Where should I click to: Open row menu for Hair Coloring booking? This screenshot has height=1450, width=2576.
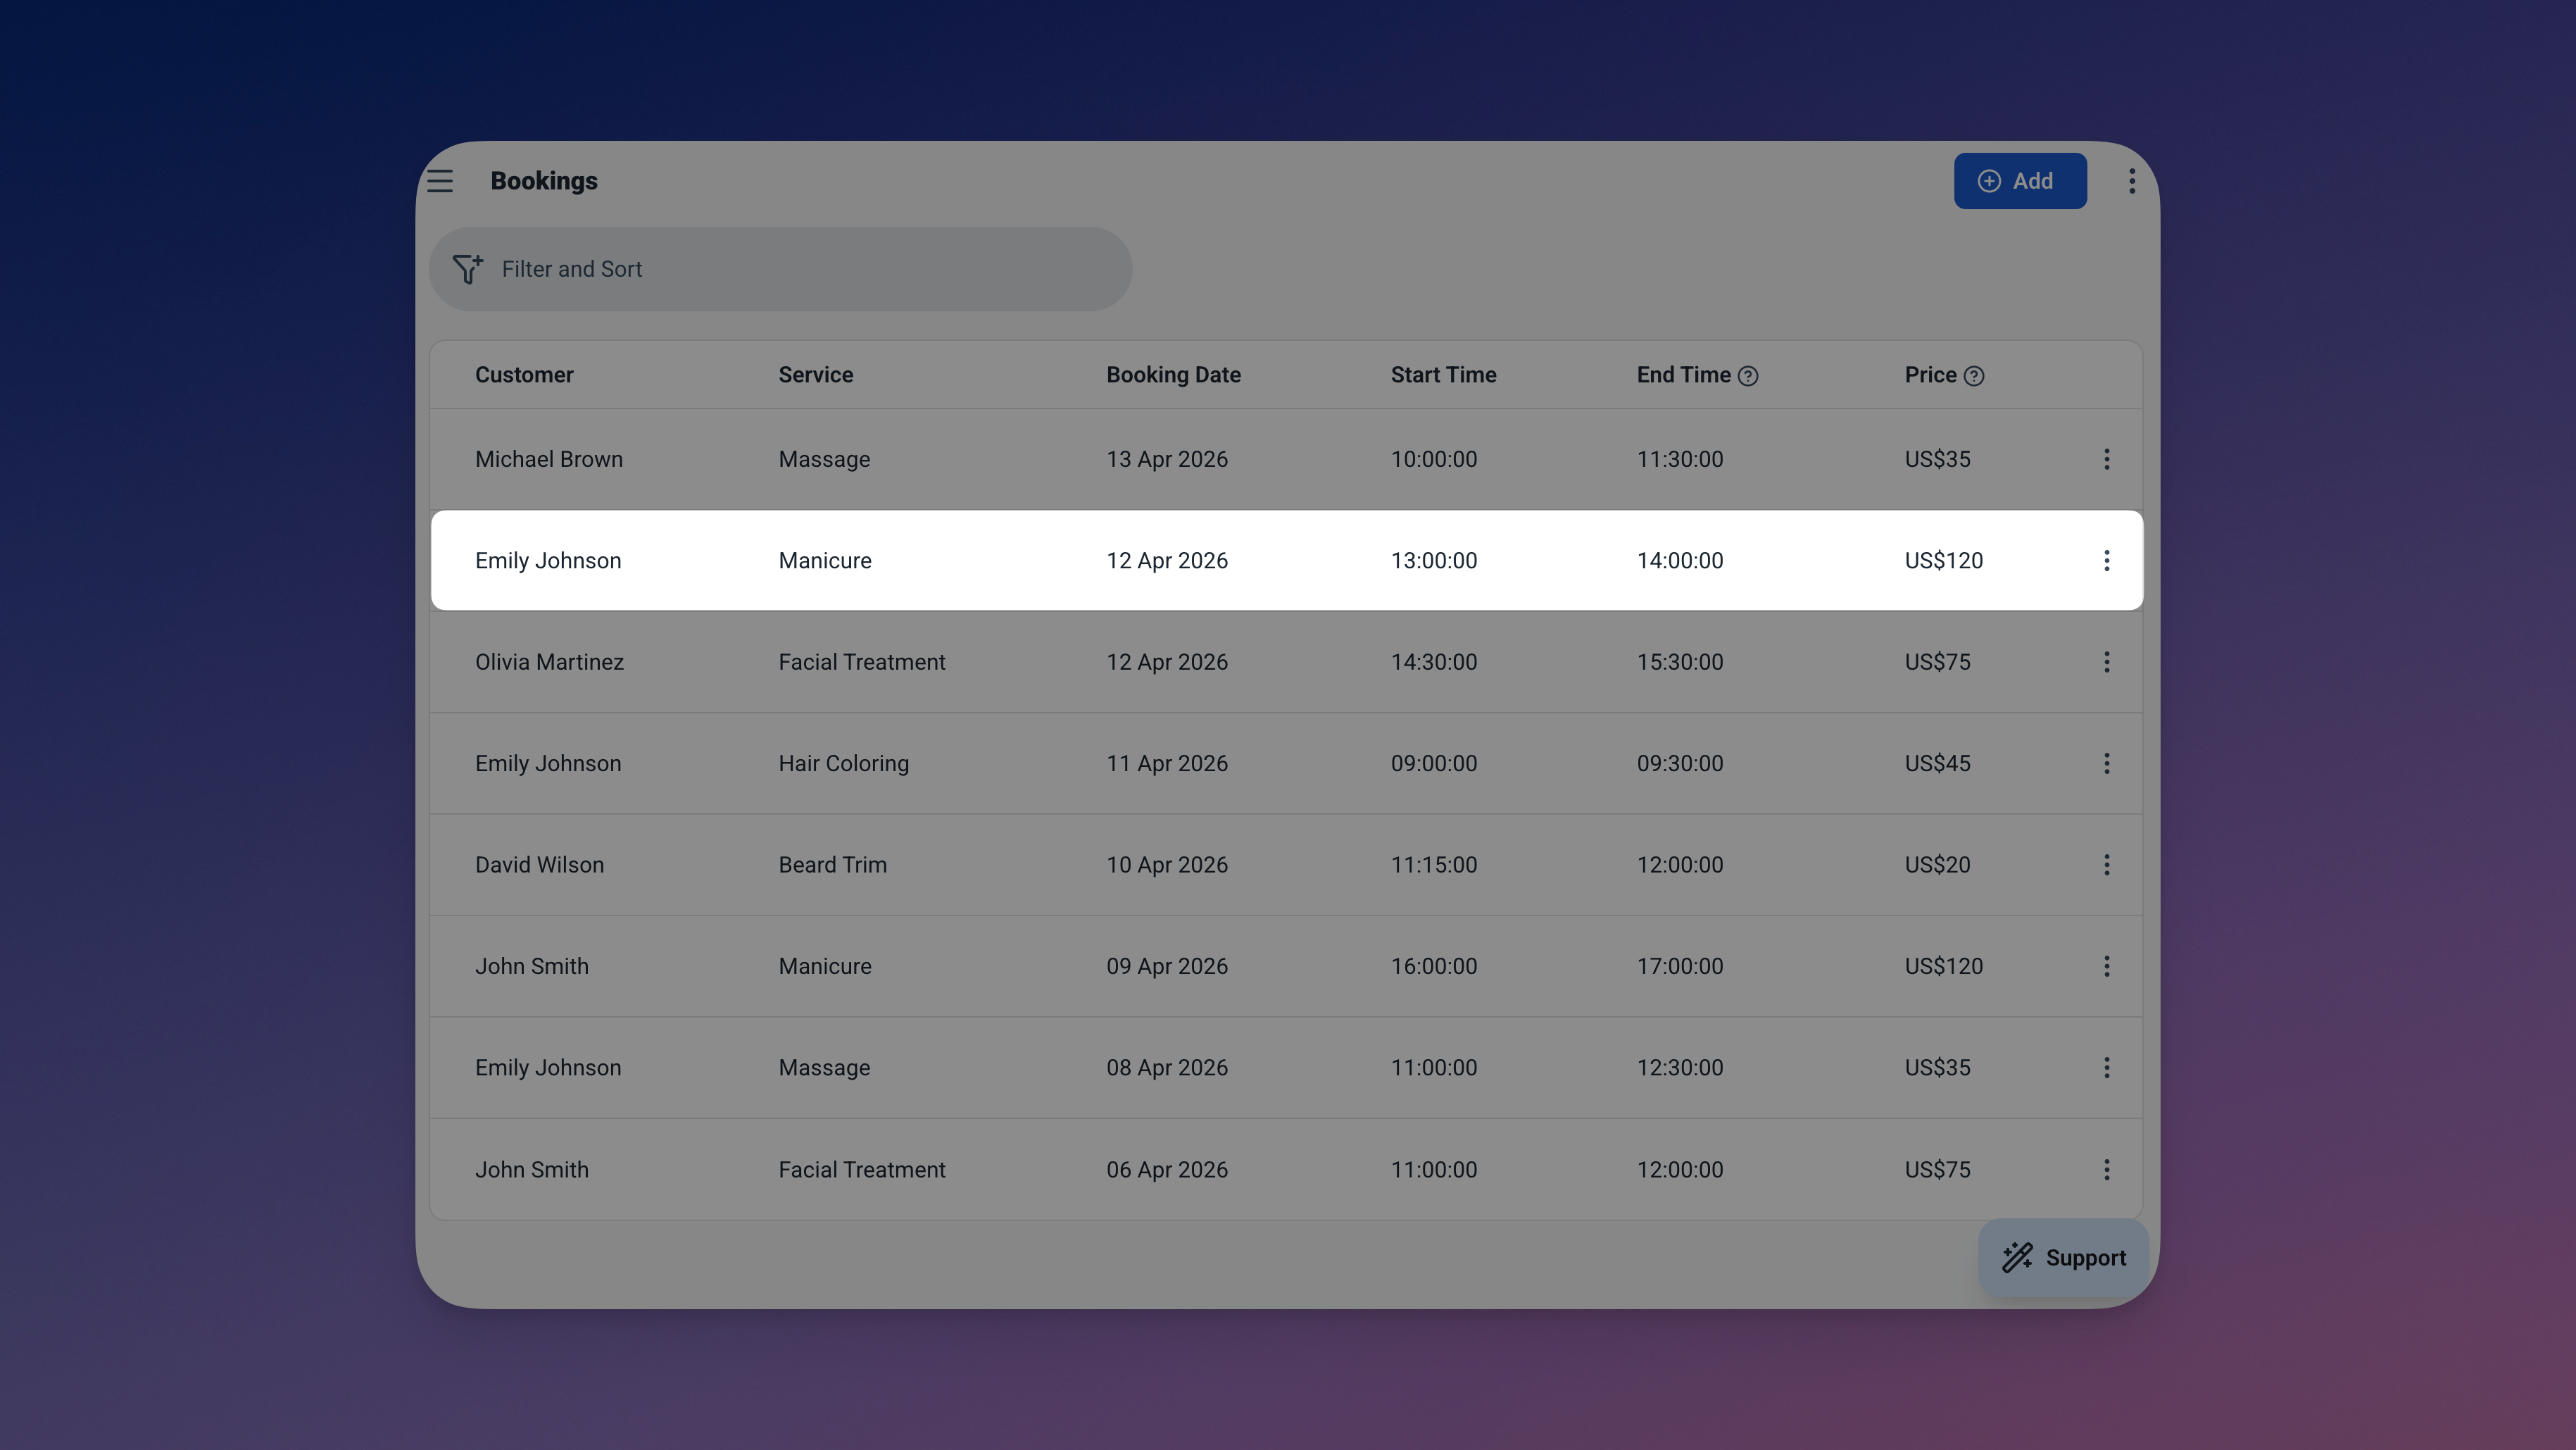coord(2106,763)
